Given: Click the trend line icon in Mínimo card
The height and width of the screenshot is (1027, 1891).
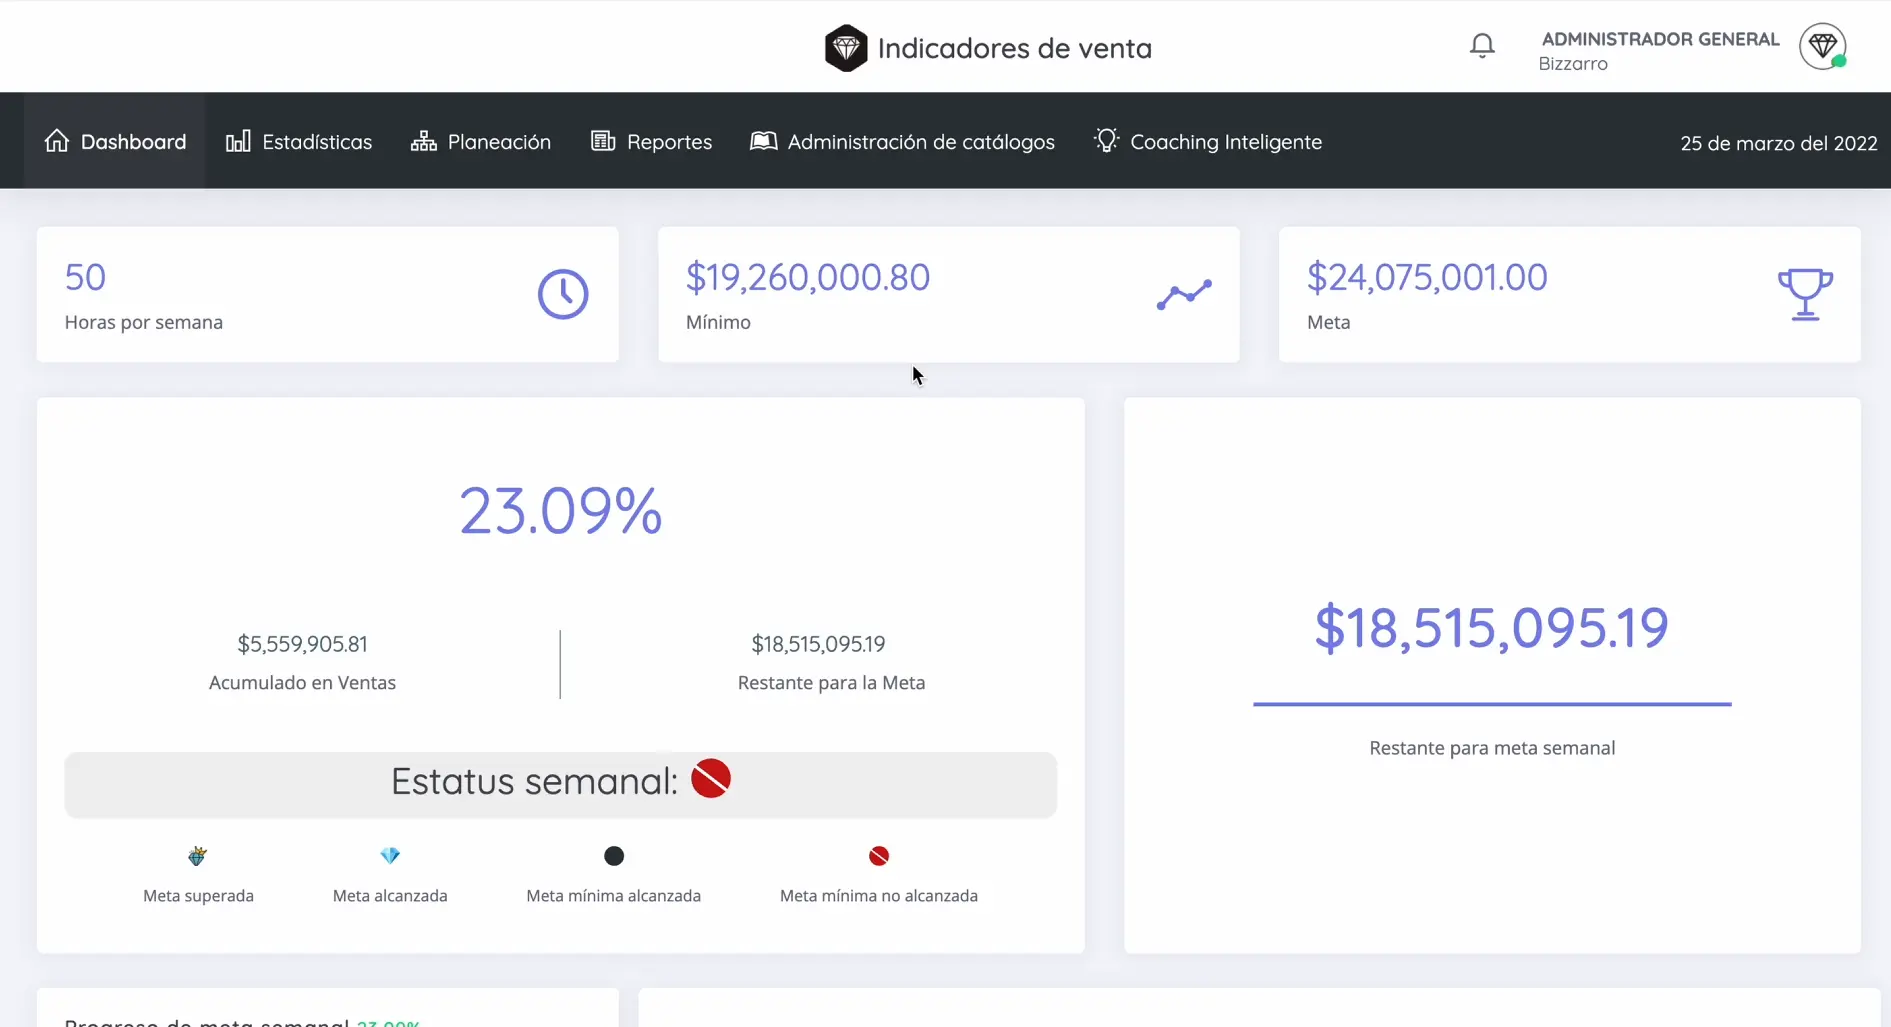Looking at the screenshot, I should pos(1184,294).
